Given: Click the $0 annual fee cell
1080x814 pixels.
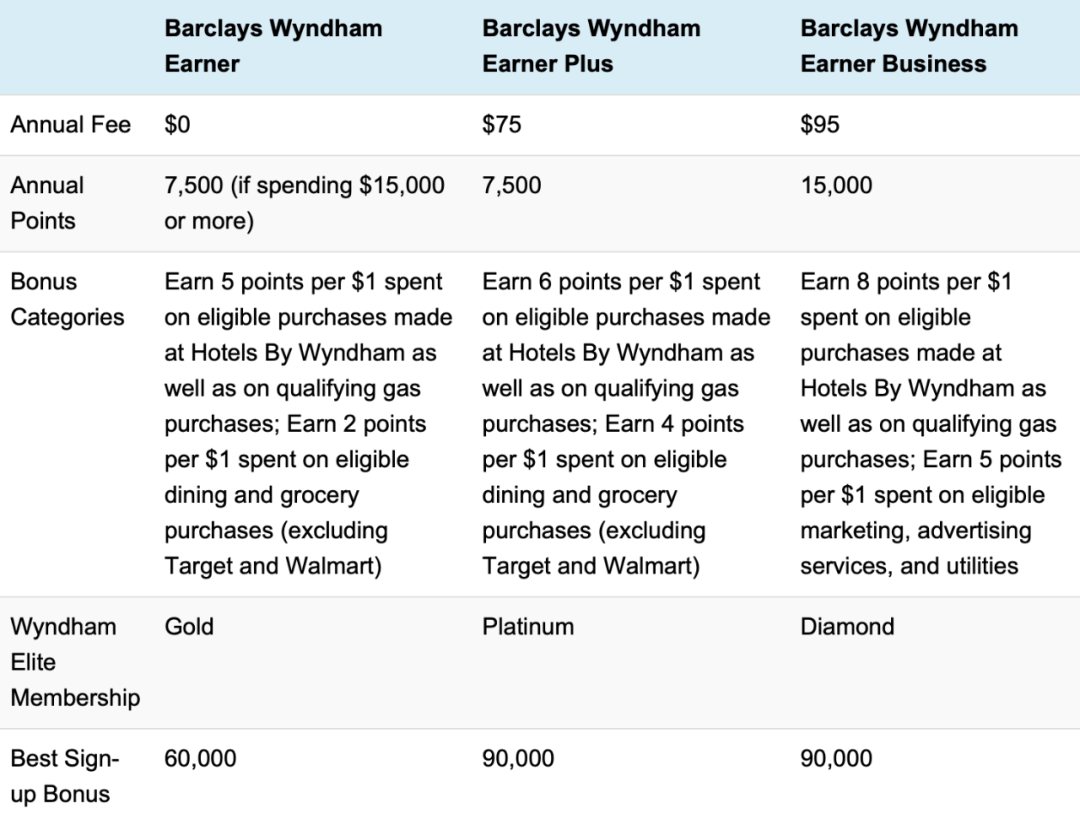Looking at the screenshot, I should tap(177, 125).
